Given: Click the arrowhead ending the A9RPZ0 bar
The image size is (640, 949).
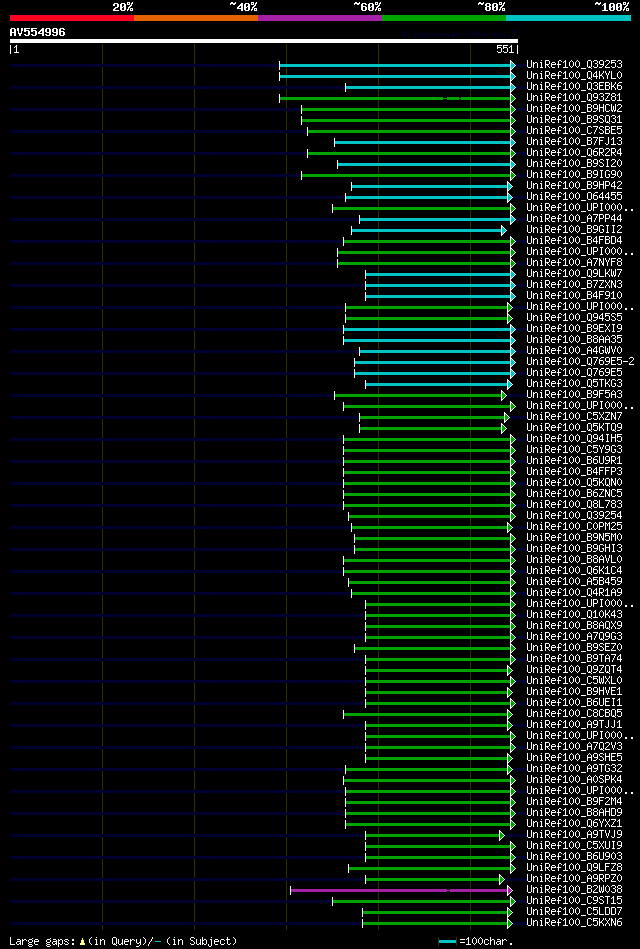Looking at the screenshot, I should coord(501,879).
